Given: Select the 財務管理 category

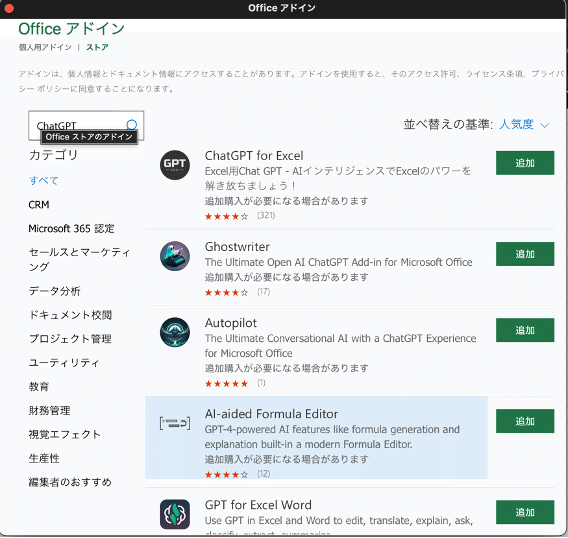Looking at the screenshot, I should (x=49, y=410).
